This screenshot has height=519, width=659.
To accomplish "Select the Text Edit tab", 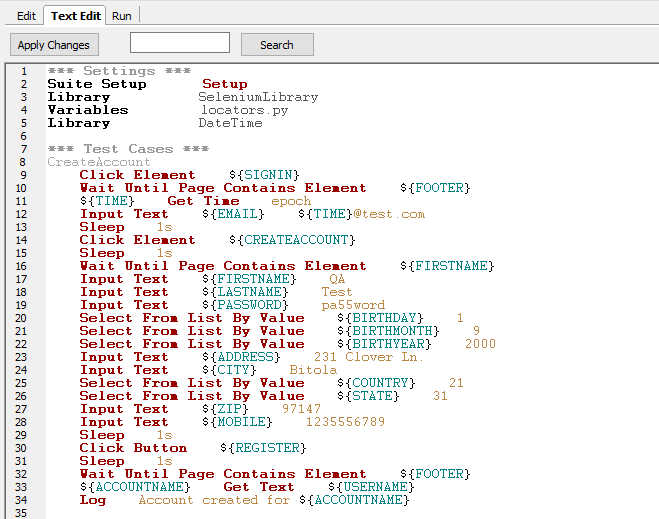I will pos(76,16).
